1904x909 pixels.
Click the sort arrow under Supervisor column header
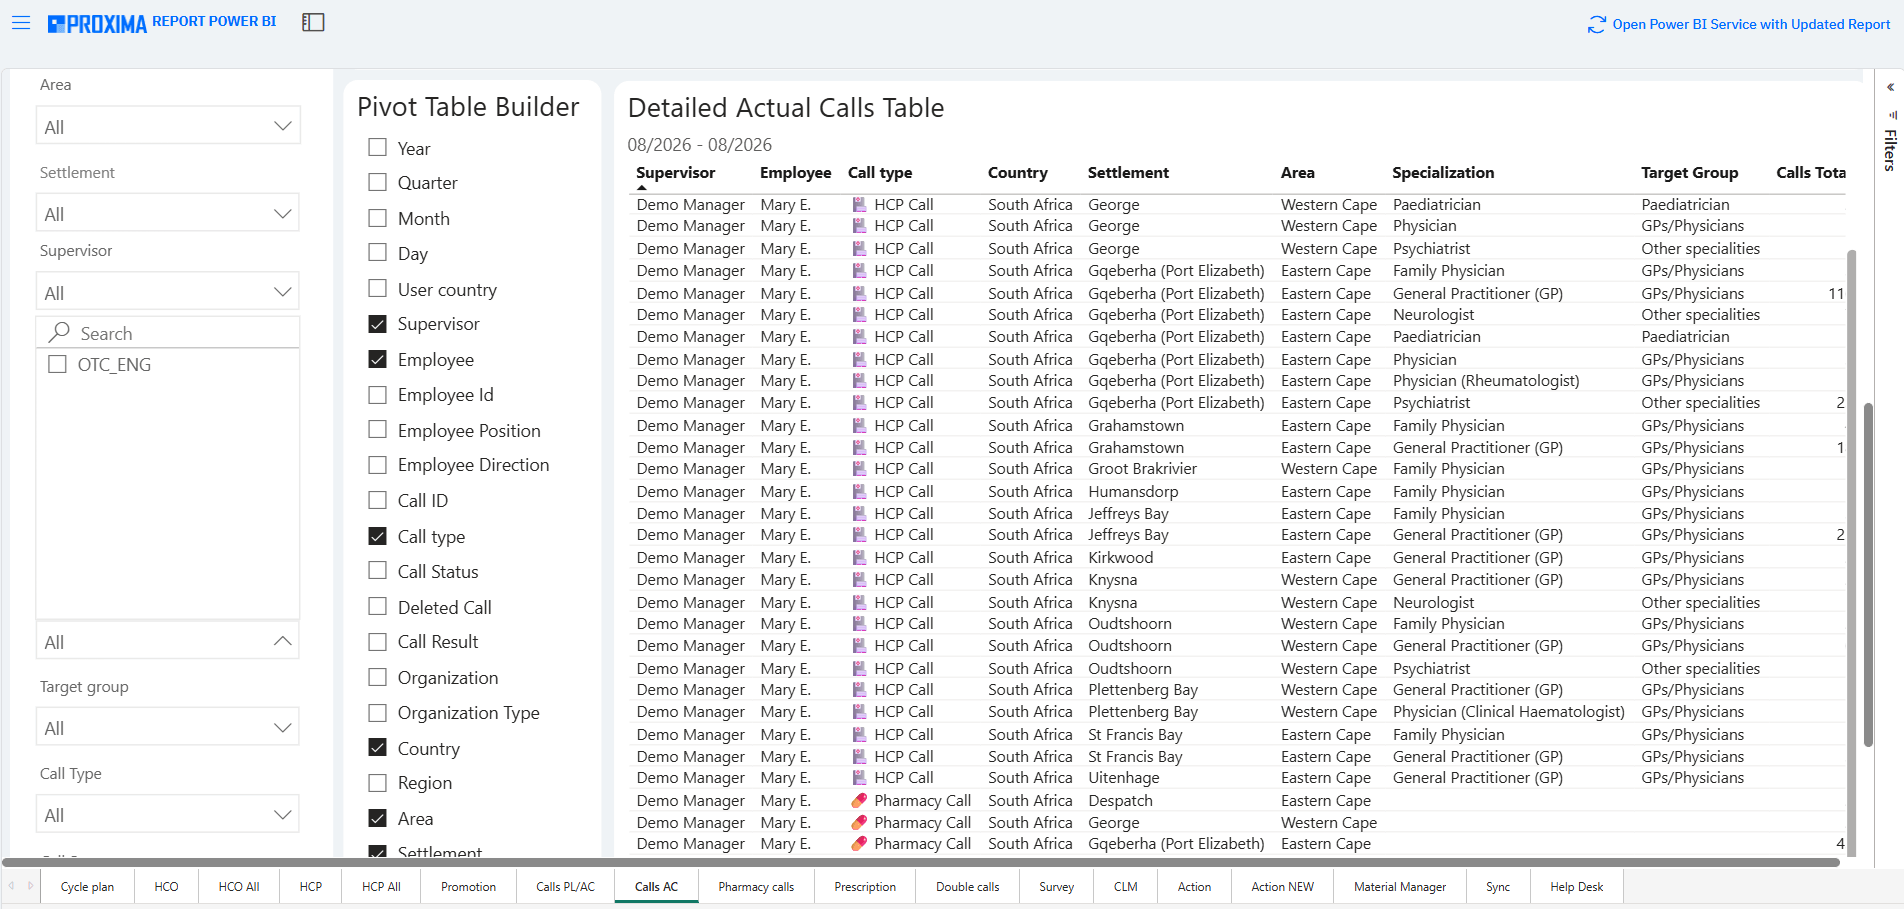[642, 187]
